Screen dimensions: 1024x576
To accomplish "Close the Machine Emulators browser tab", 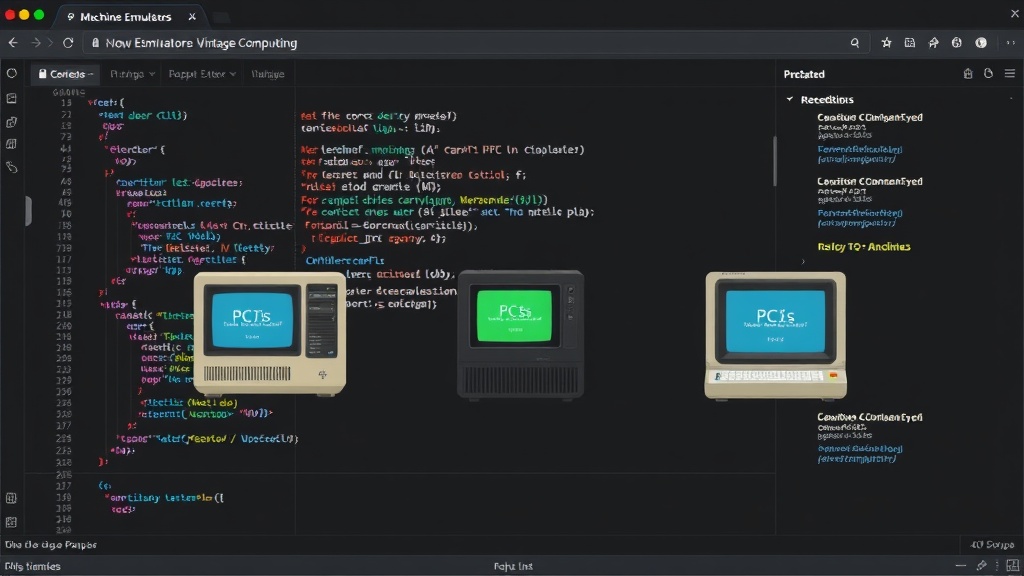I will pyautogui.click(x=192, y=16).
